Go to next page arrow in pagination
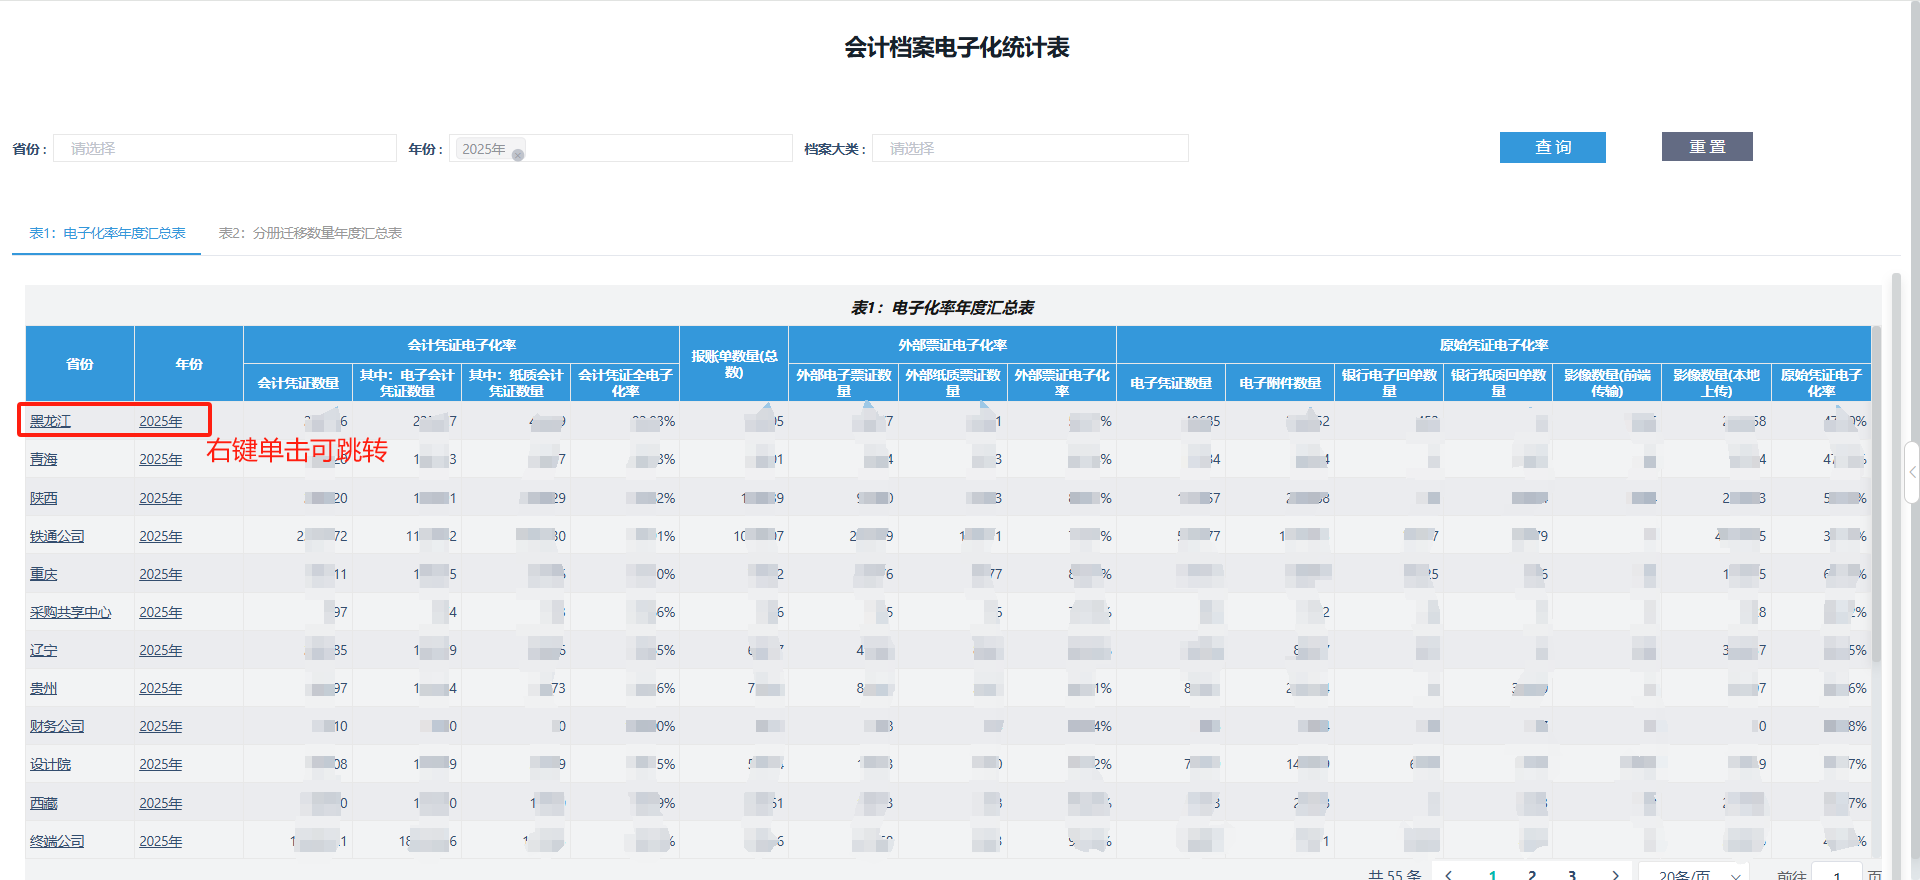Screen dimensions: 1920x880 [x=1615, y=875]
